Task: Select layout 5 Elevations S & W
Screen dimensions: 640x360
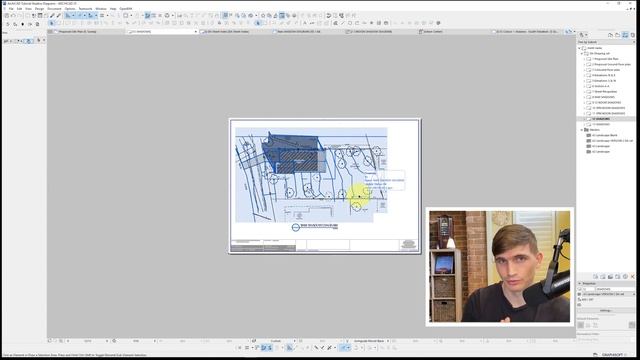Action: point(604,81)
